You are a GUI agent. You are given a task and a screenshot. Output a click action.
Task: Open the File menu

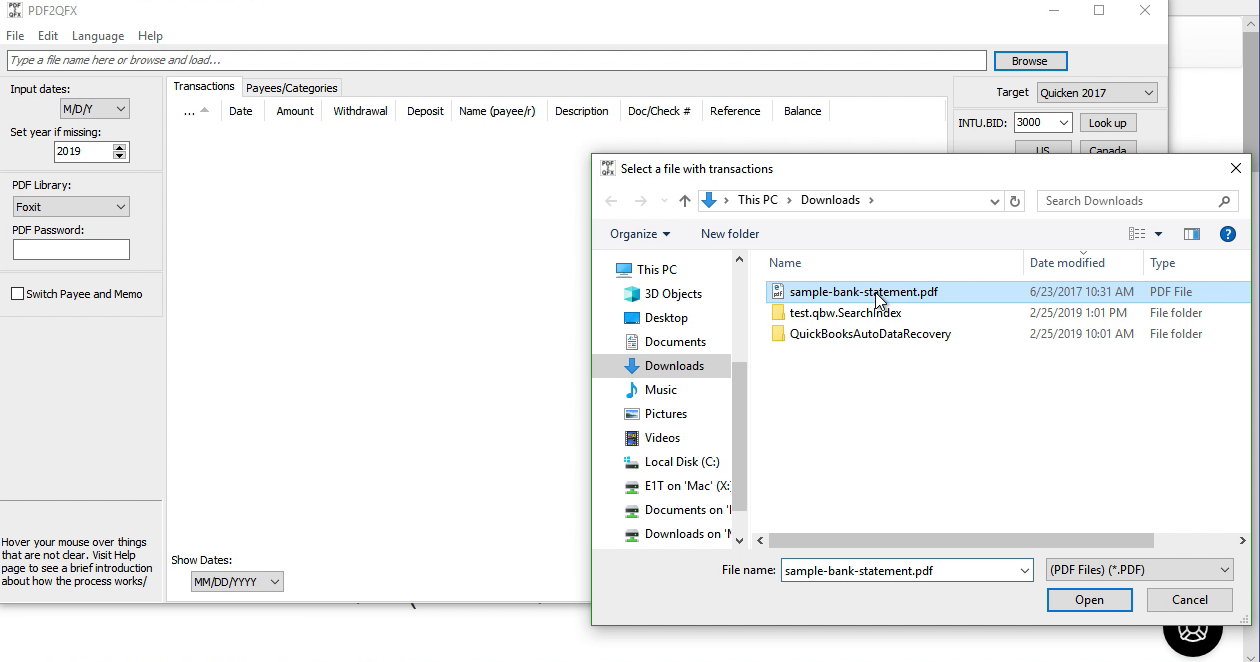[15, 36]
